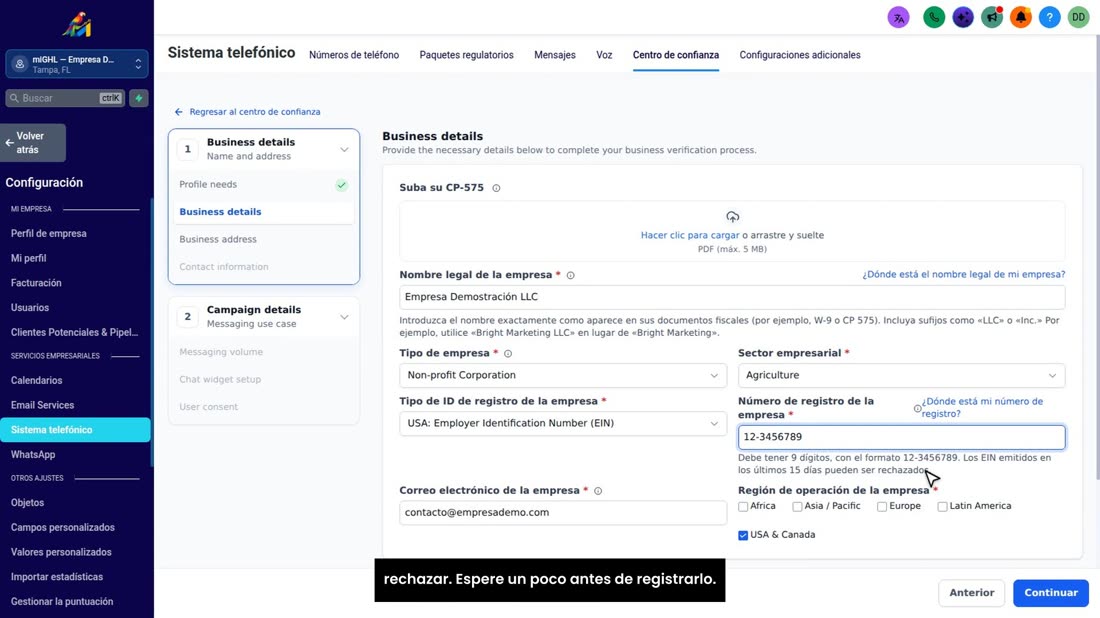This screenshot has width=1100, height=618.
Task: Open Email Services in sidebar
Action: pos(42,405)
